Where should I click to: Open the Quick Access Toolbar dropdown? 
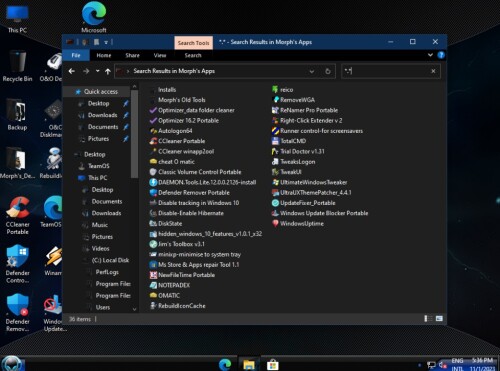(x=106, y=42)
